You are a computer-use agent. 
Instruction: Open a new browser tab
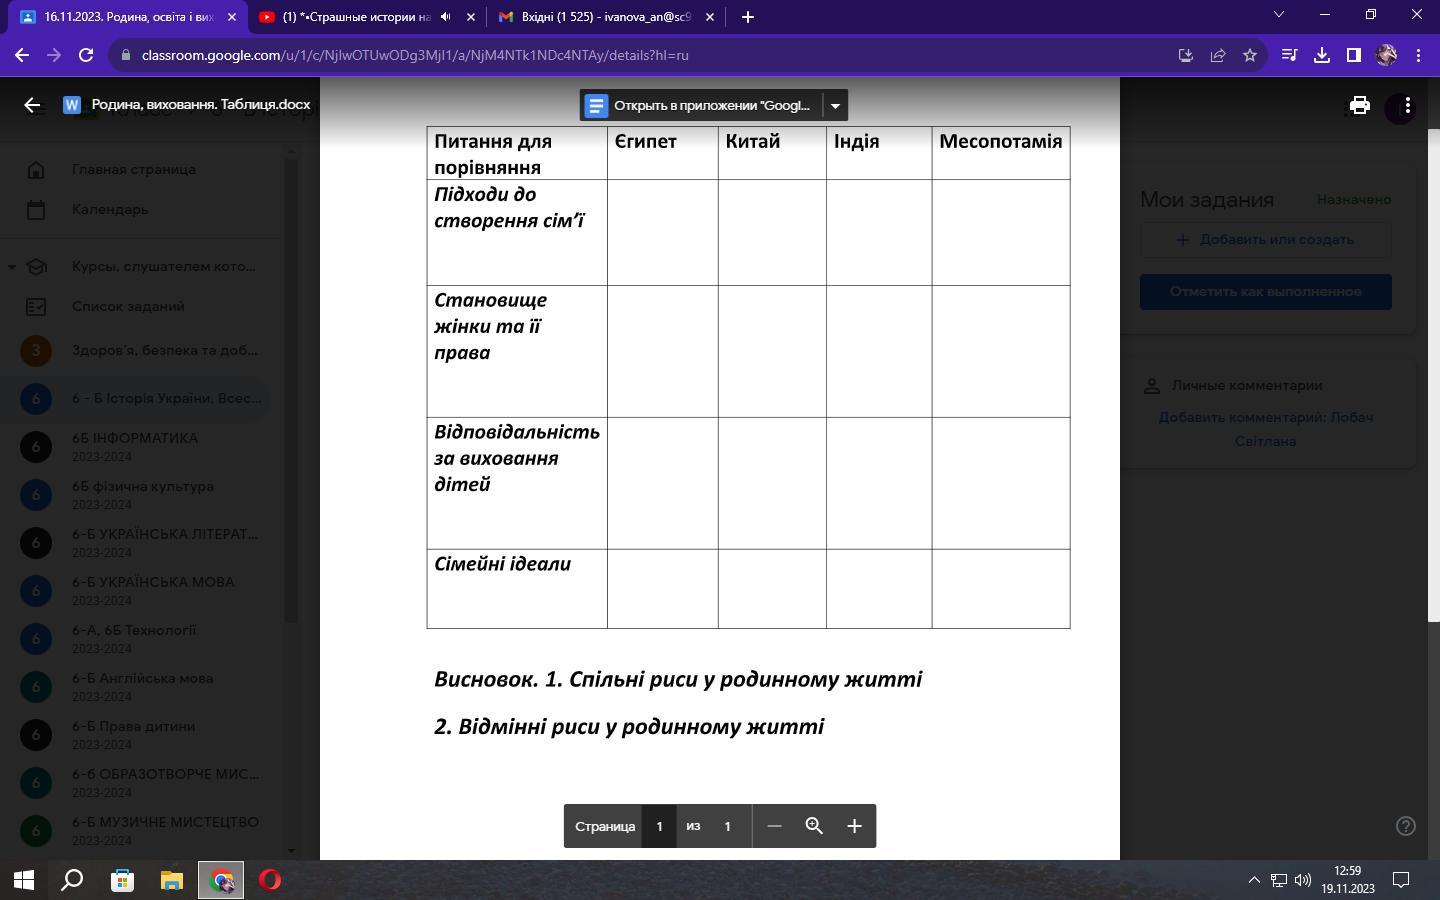pos(747,17)
